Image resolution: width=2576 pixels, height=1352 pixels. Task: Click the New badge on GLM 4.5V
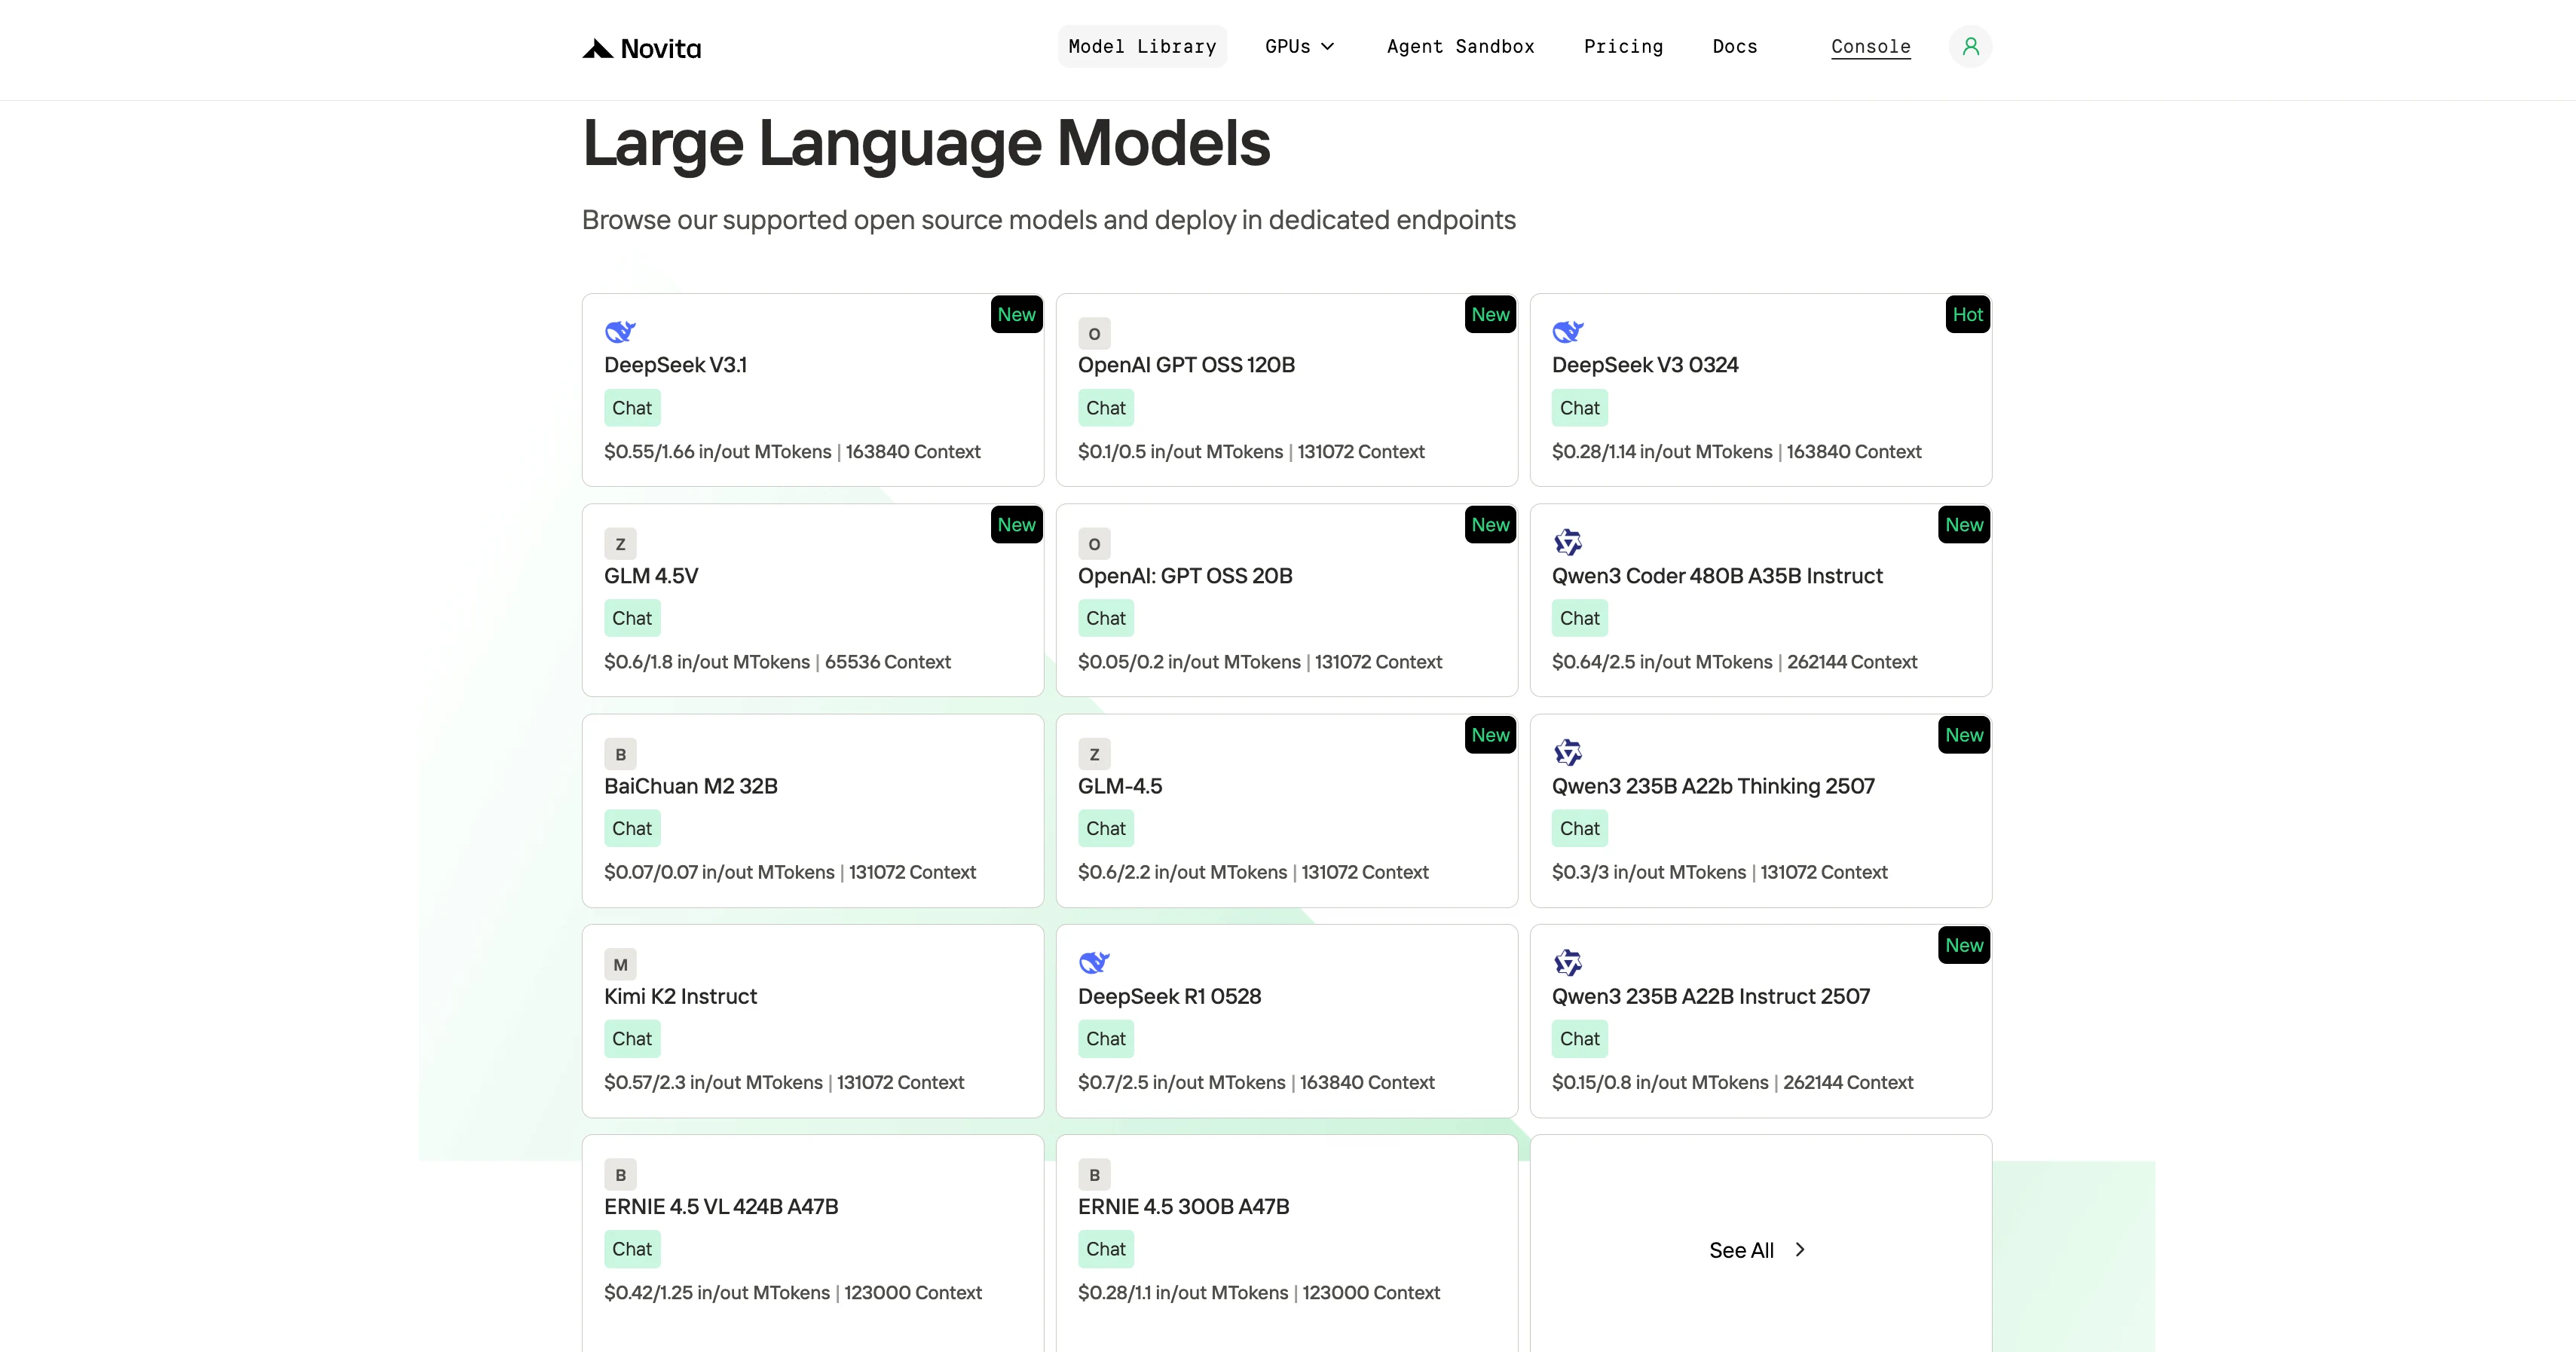[x=1016, y=524]
